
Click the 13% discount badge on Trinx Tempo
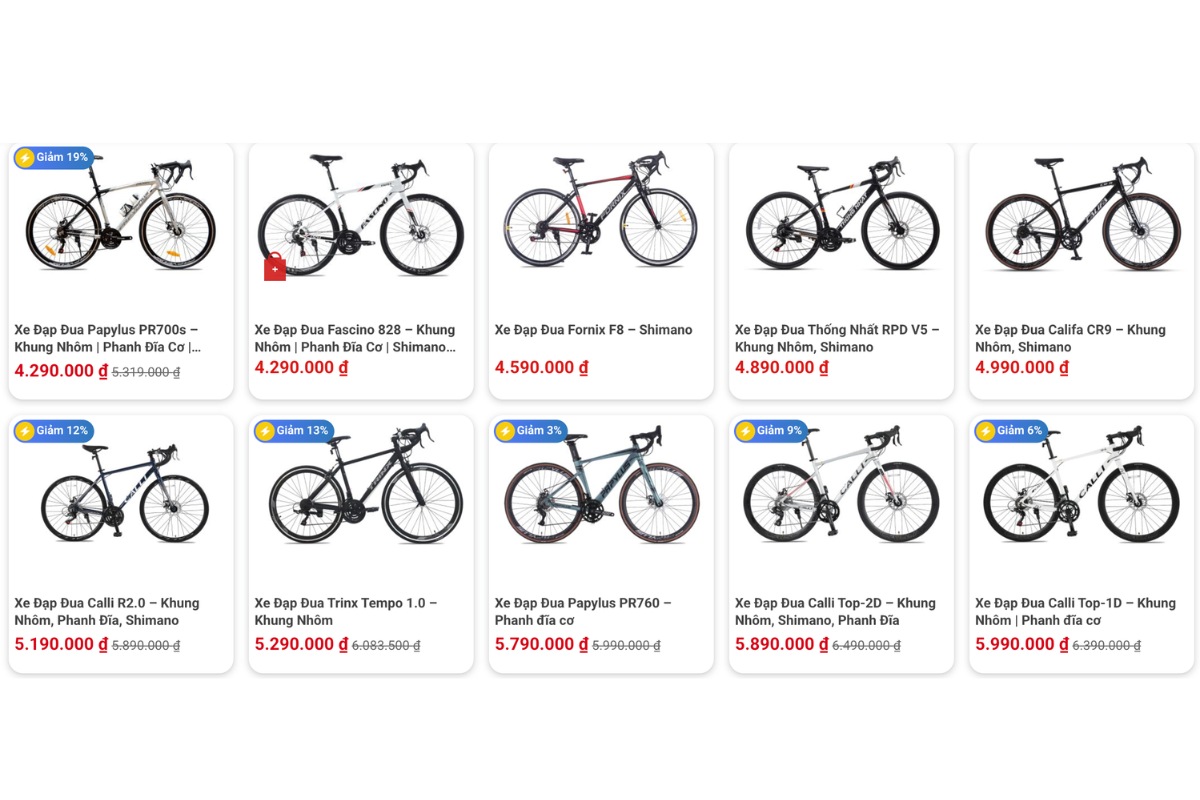(x=293, y=431)
